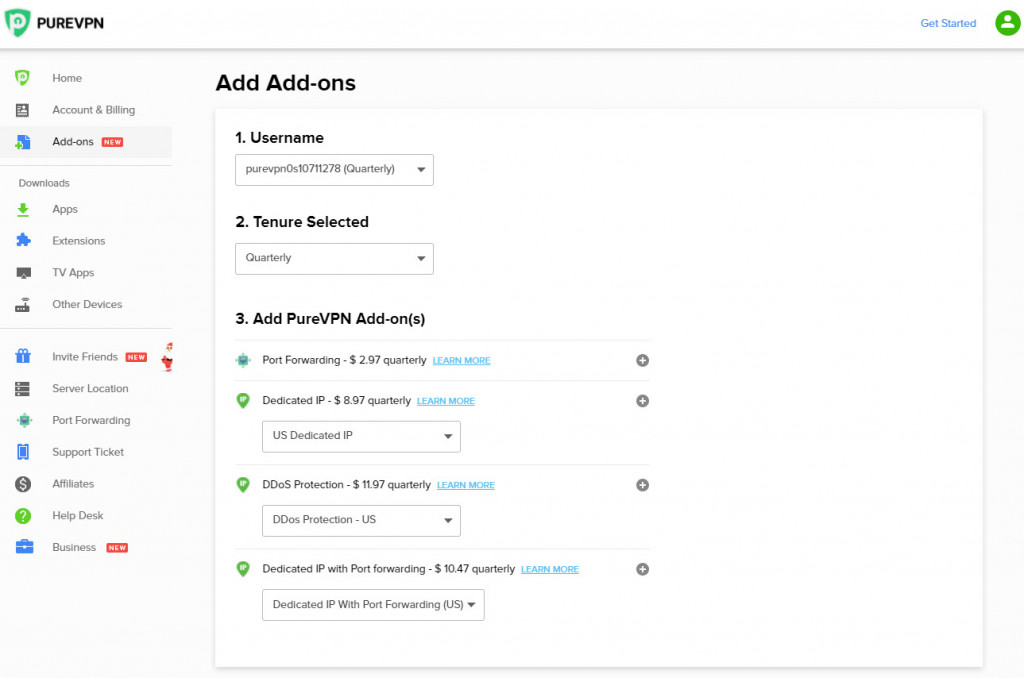Viewport: 1024px width, 678px height.
Task: Click 'DDoS Protection - $ 11.97 quarterly' text
Action: (346, 485)
